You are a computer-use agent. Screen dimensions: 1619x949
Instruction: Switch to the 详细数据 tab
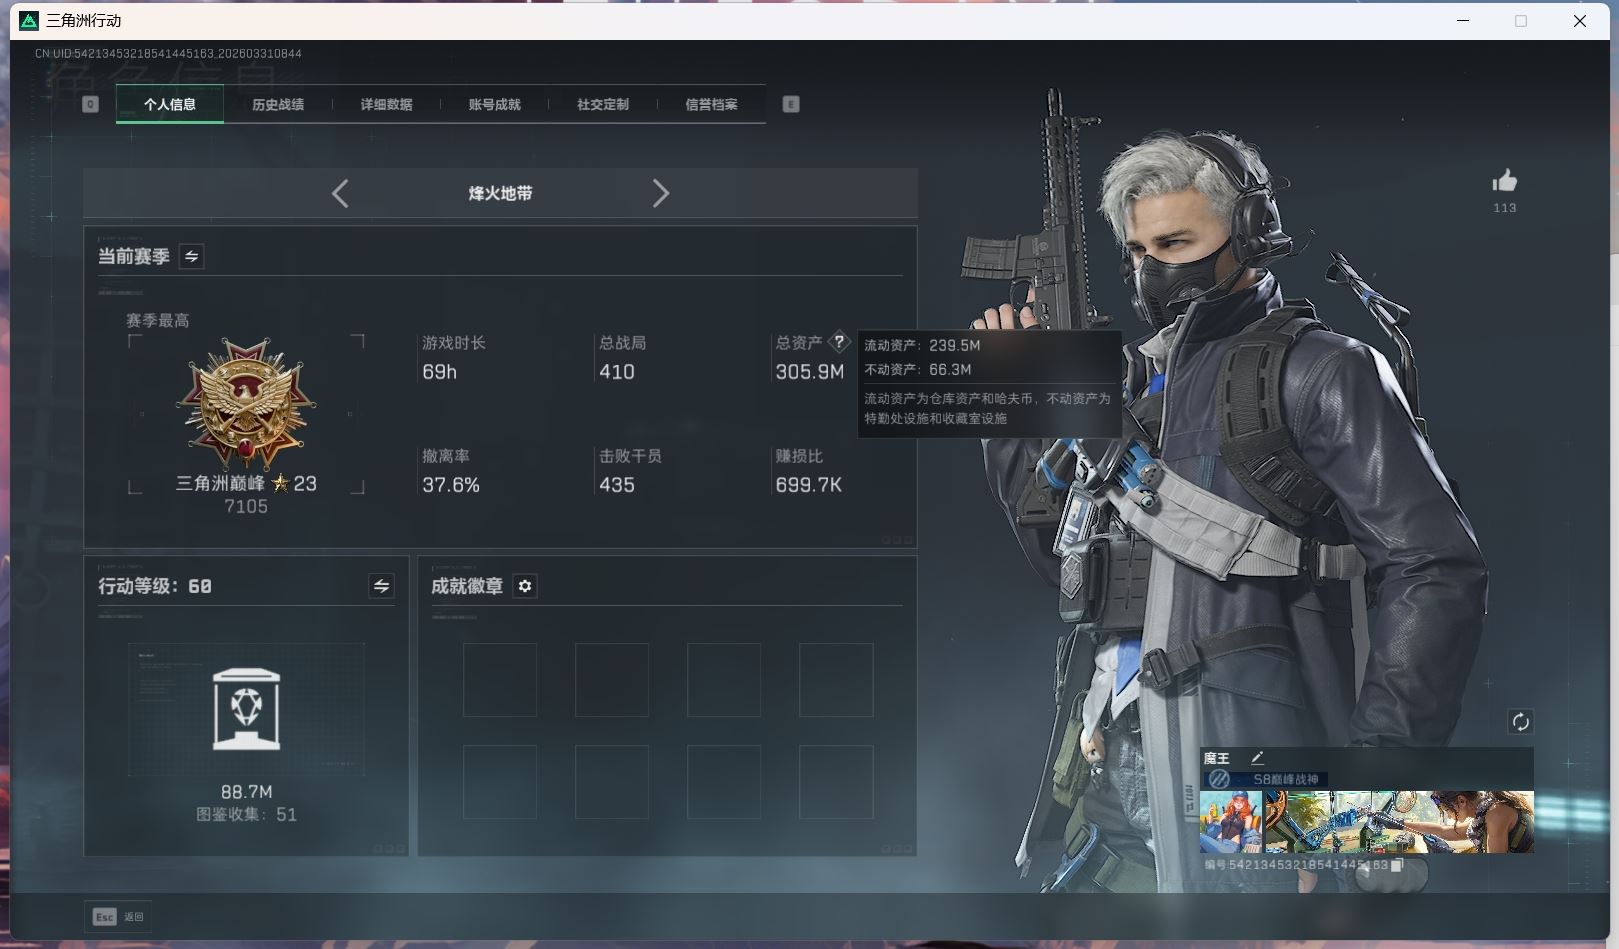click(x=386, y=104)
